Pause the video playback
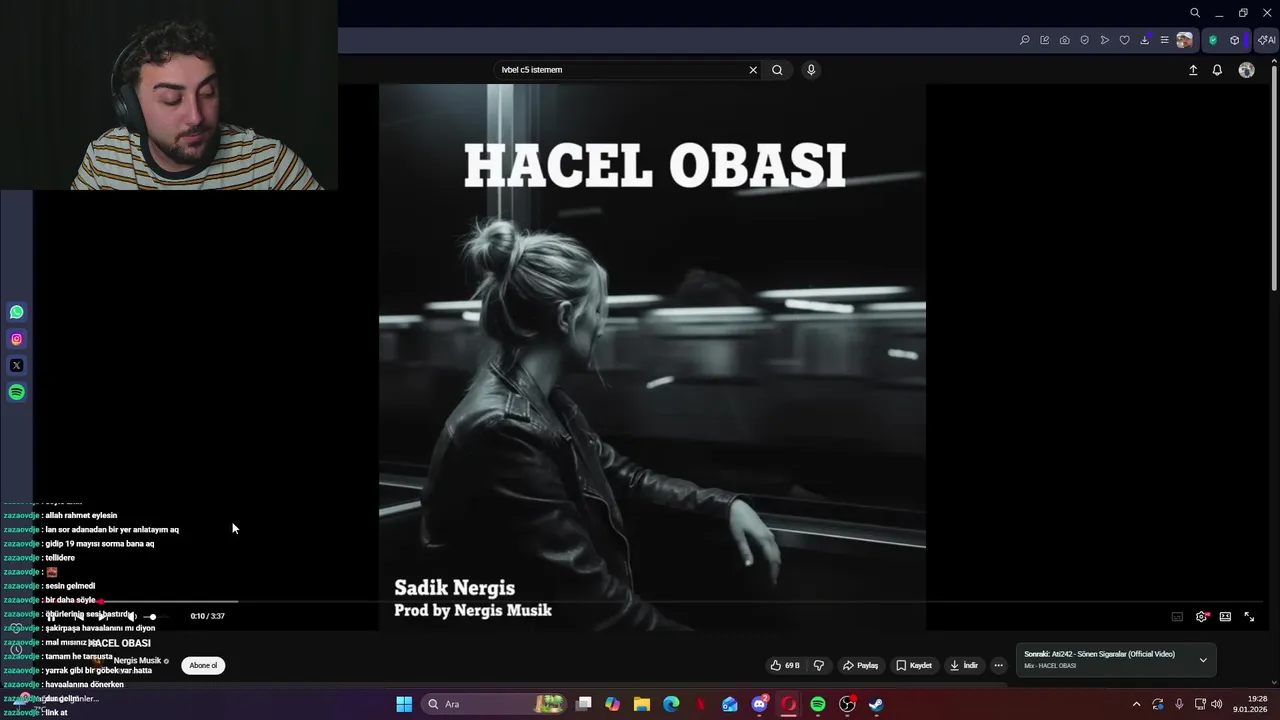Image resolution: width=1280 pixels, height=720 pixels. 51,616
